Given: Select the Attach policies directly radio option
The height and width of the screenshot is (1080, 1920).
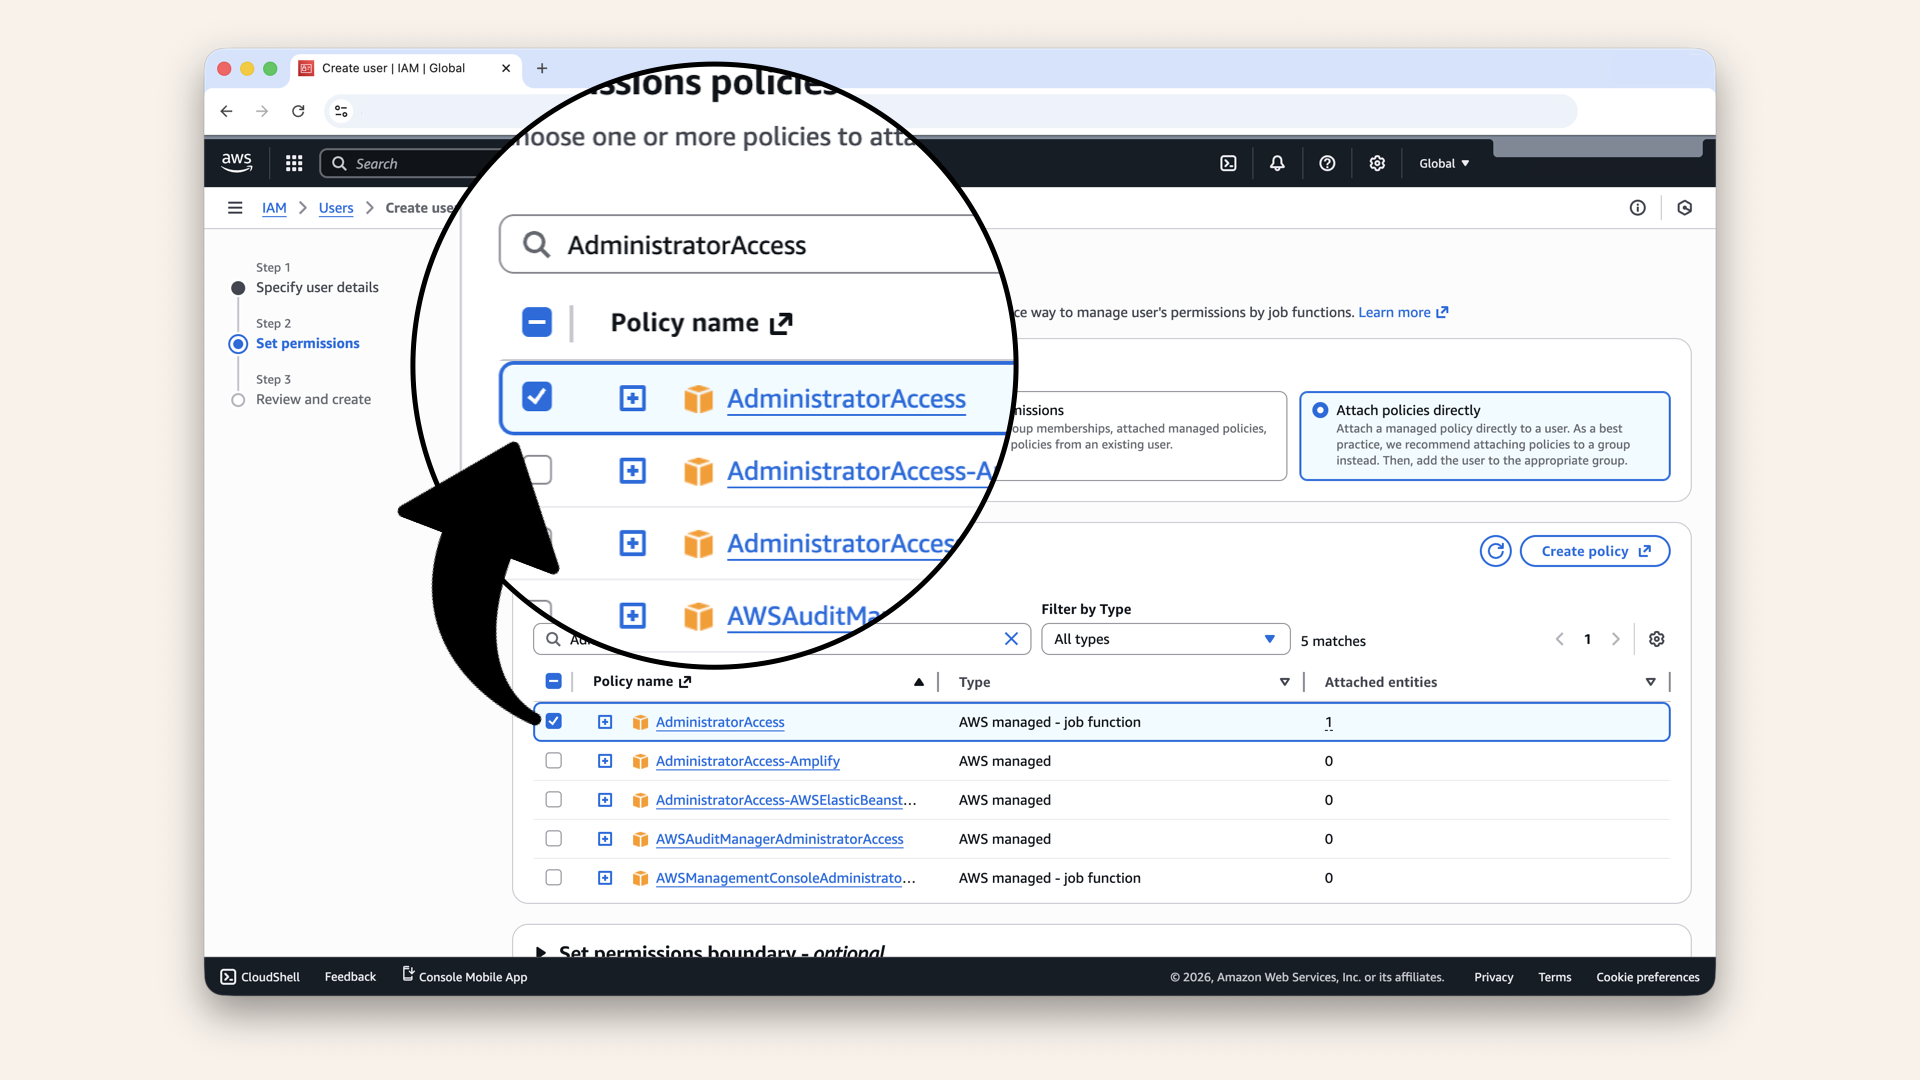Looking at the screenshot, I should click(x=1321, y=409).
